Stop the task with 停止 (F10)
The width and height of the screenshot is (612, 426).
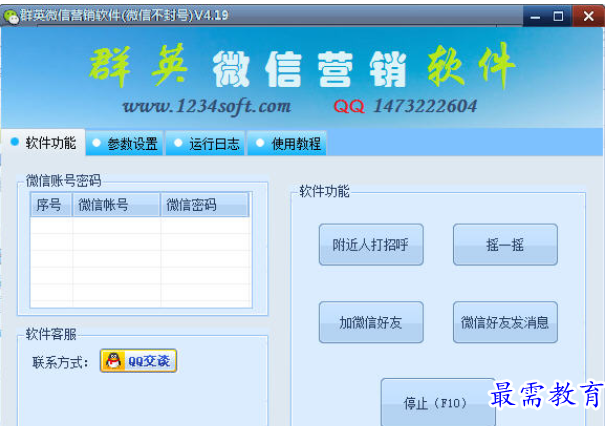point(438,403)
